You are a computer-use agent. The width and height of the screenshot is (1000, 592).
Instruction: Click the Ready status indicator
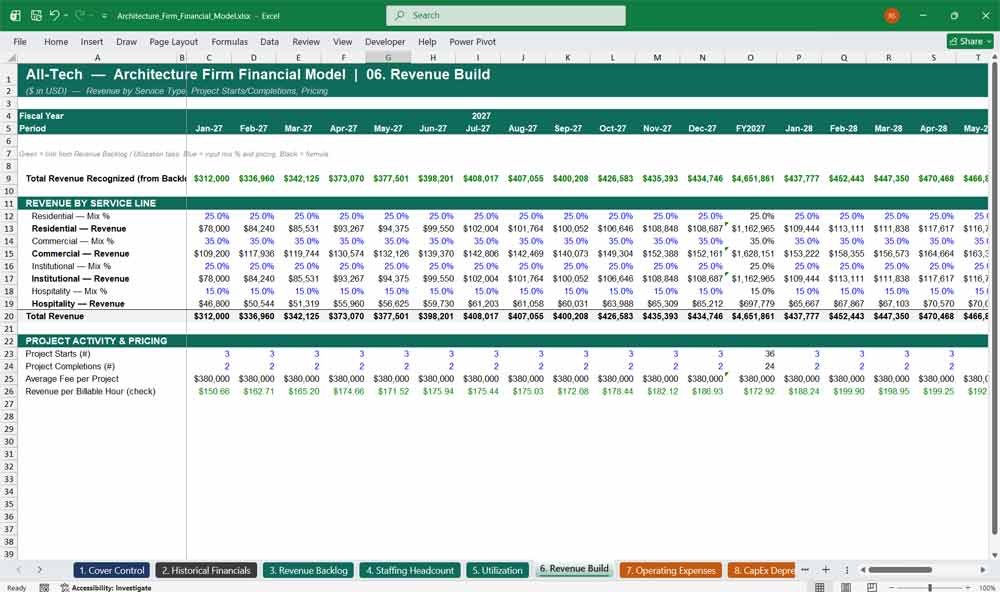click(x=17, y=588)
